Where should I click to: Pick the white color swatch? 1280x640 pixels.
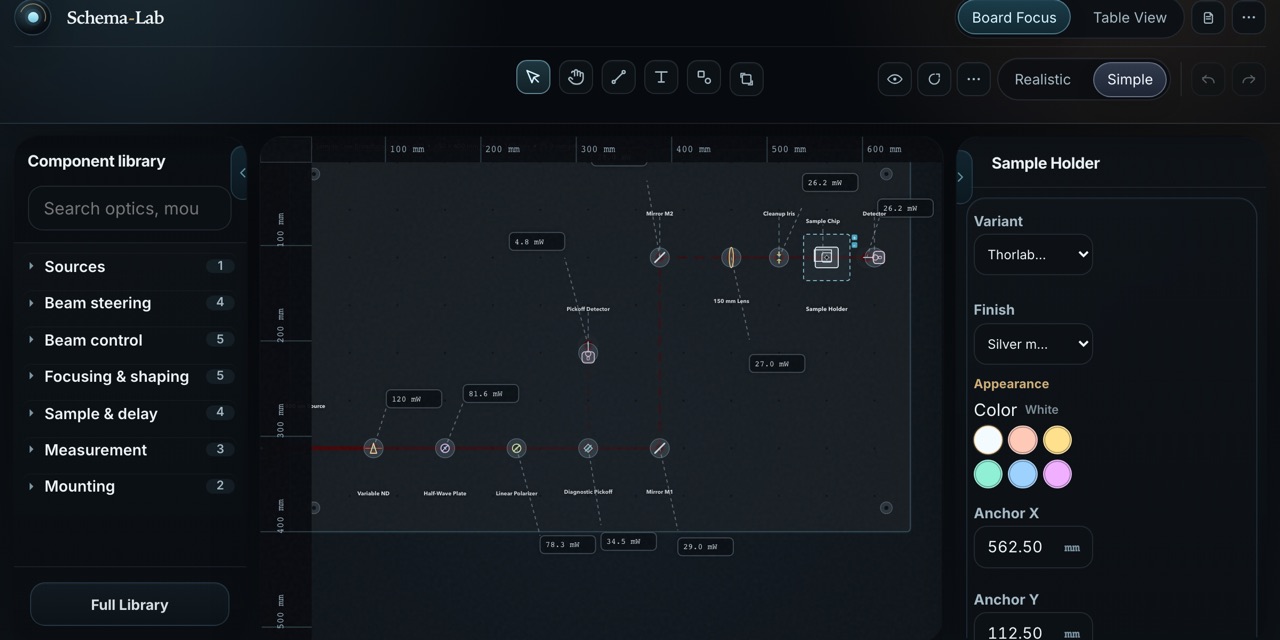pos(988,440)
